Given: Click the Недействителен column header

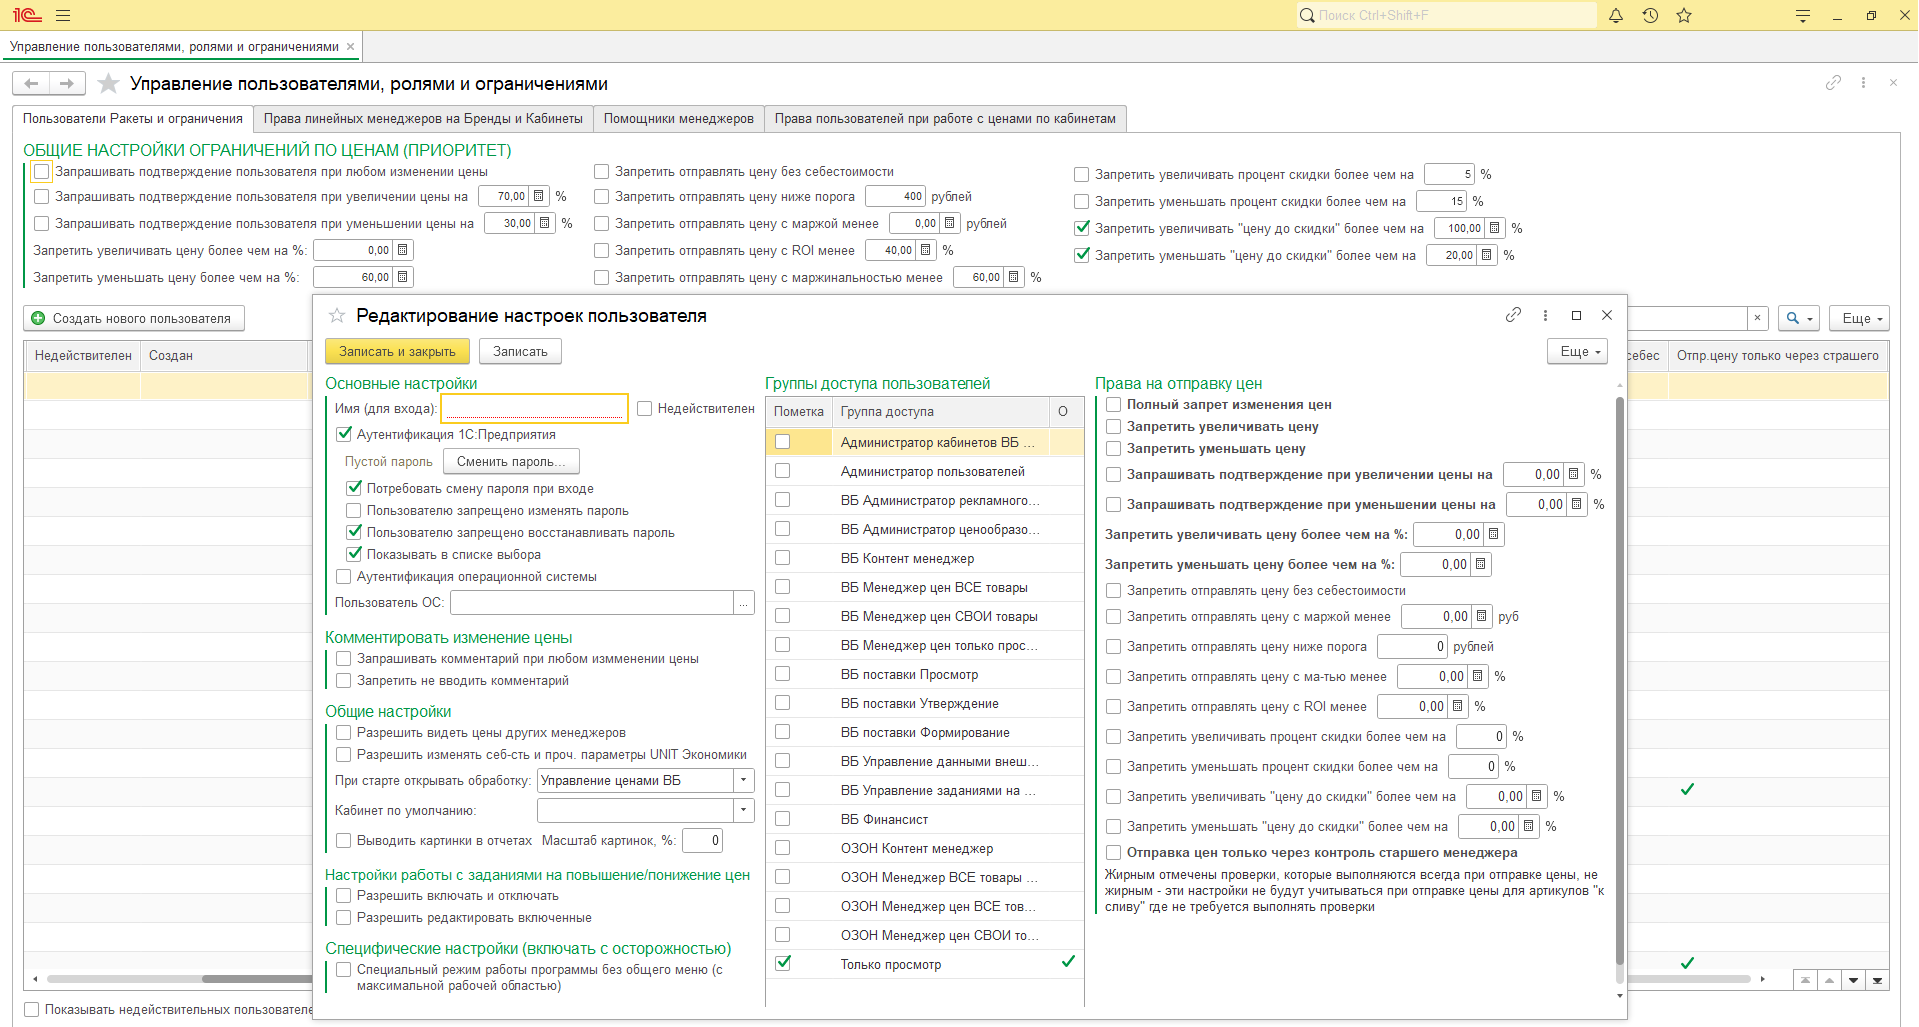Looking at the screenshot, I should (x=83, y=355).
